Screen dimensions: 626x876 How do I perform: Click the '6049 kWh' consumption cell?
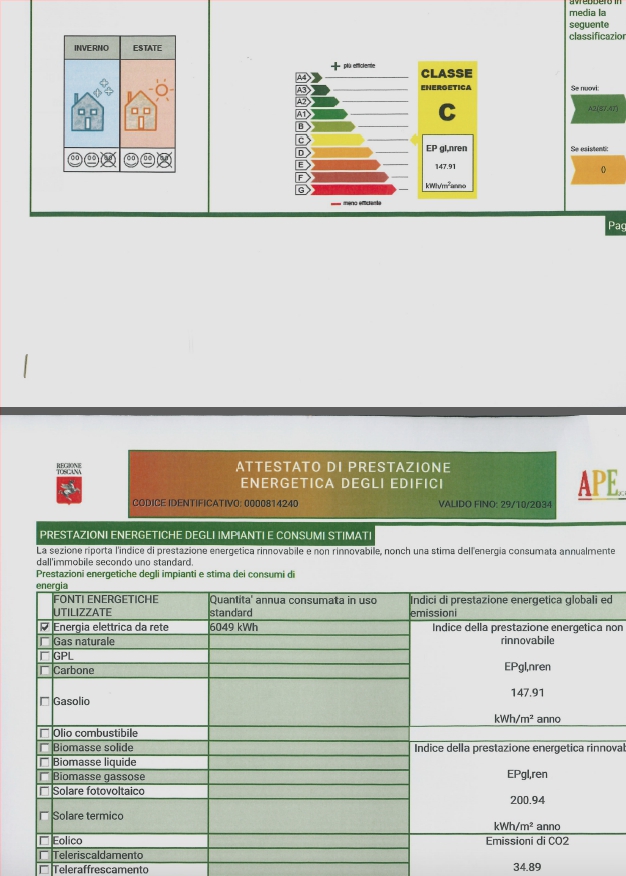309,627
